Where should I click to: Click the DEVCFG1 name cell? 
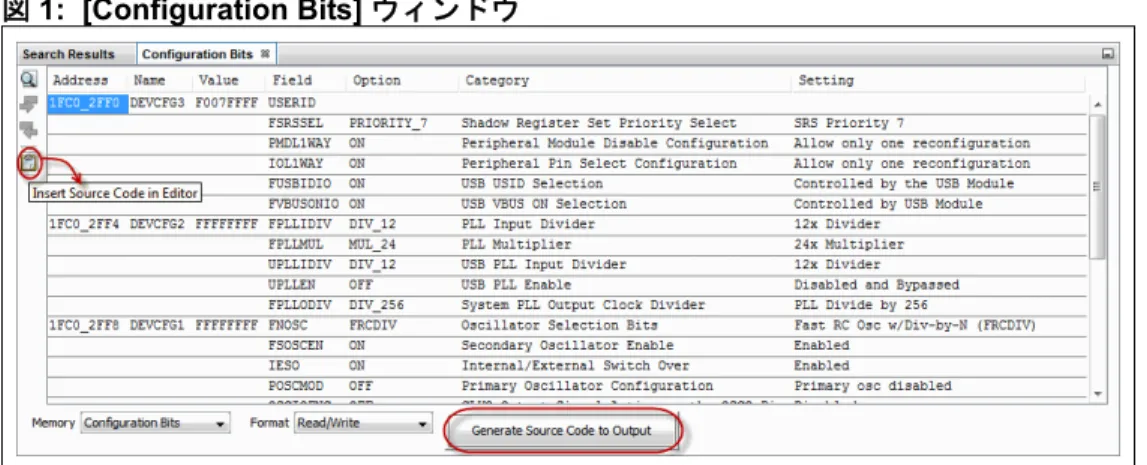[x=159, y=325]
